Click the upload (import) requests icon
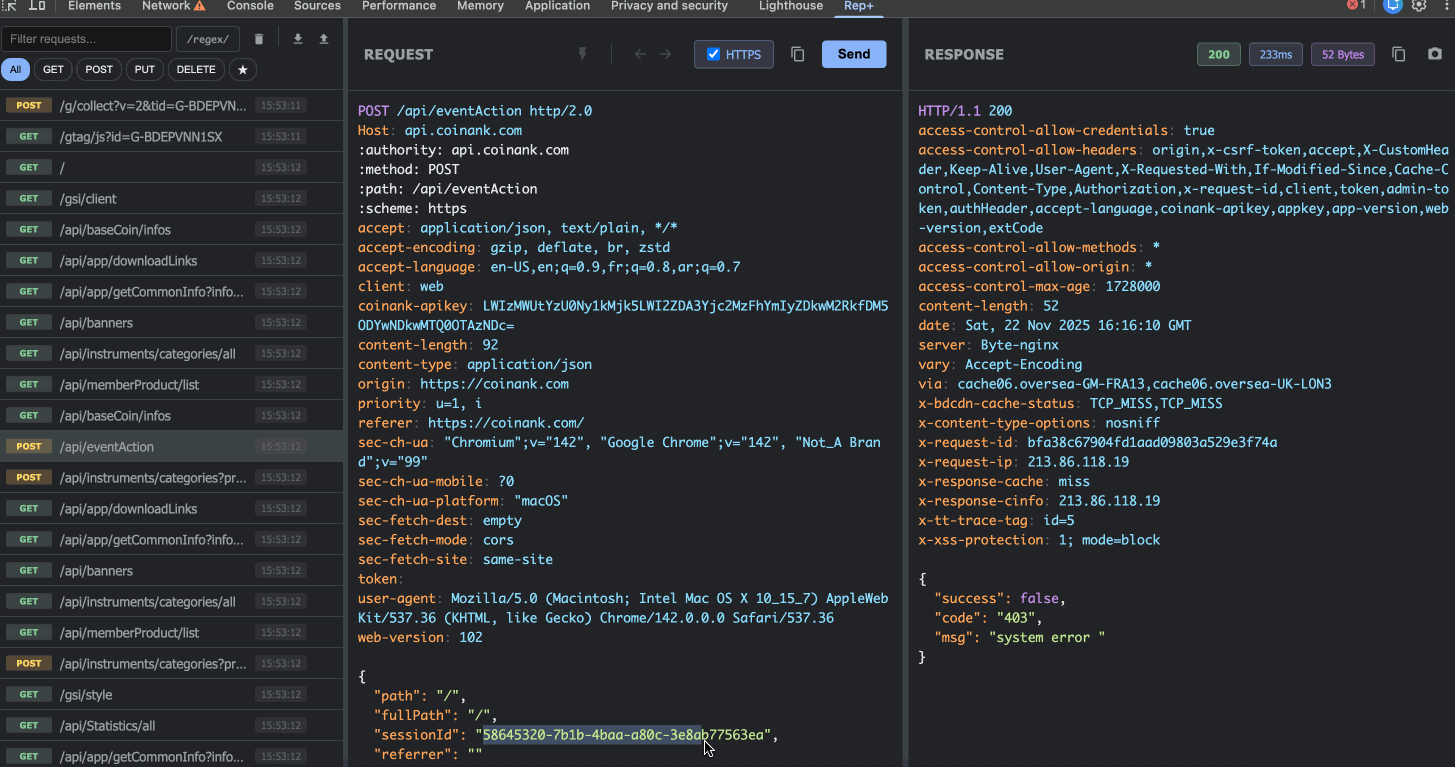Image resolution: width=1455 pixels, height=767 pixels. pyautogui.click(x=324, y=39)
